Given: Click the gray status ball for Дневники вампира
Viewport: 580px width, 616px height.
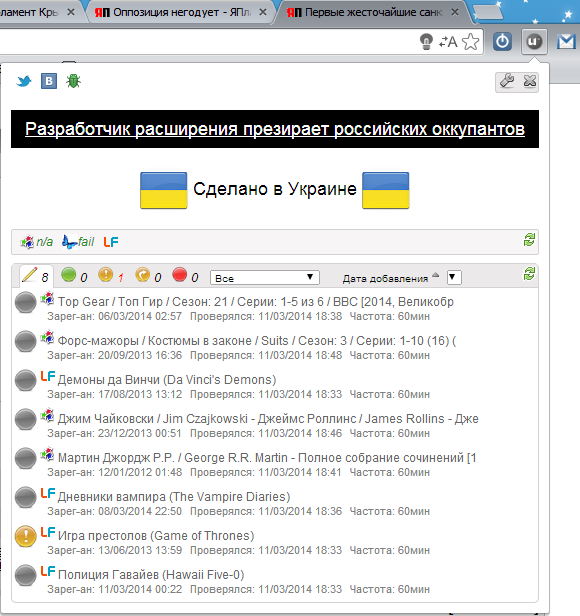Looking at the screenshot, I should pyautogui.click(x=26, y=497).
